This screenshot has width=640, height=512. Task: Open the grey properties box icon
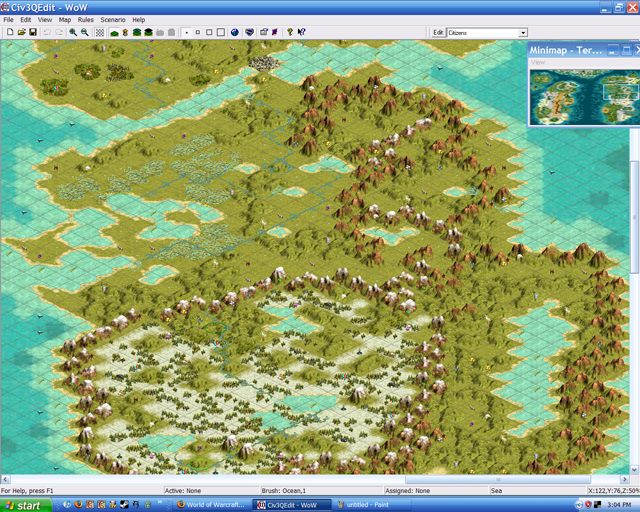pyautogui.click(x=264, y=32)
